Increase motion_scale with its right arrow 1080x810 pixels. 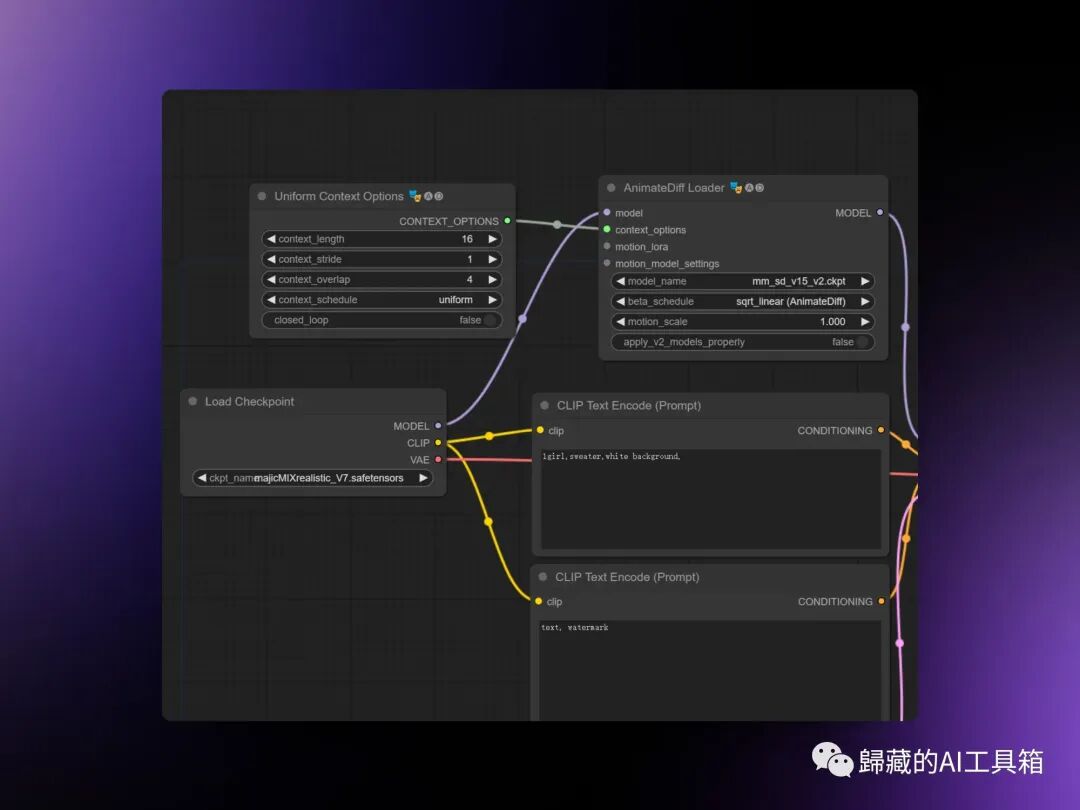coord(865,322)
